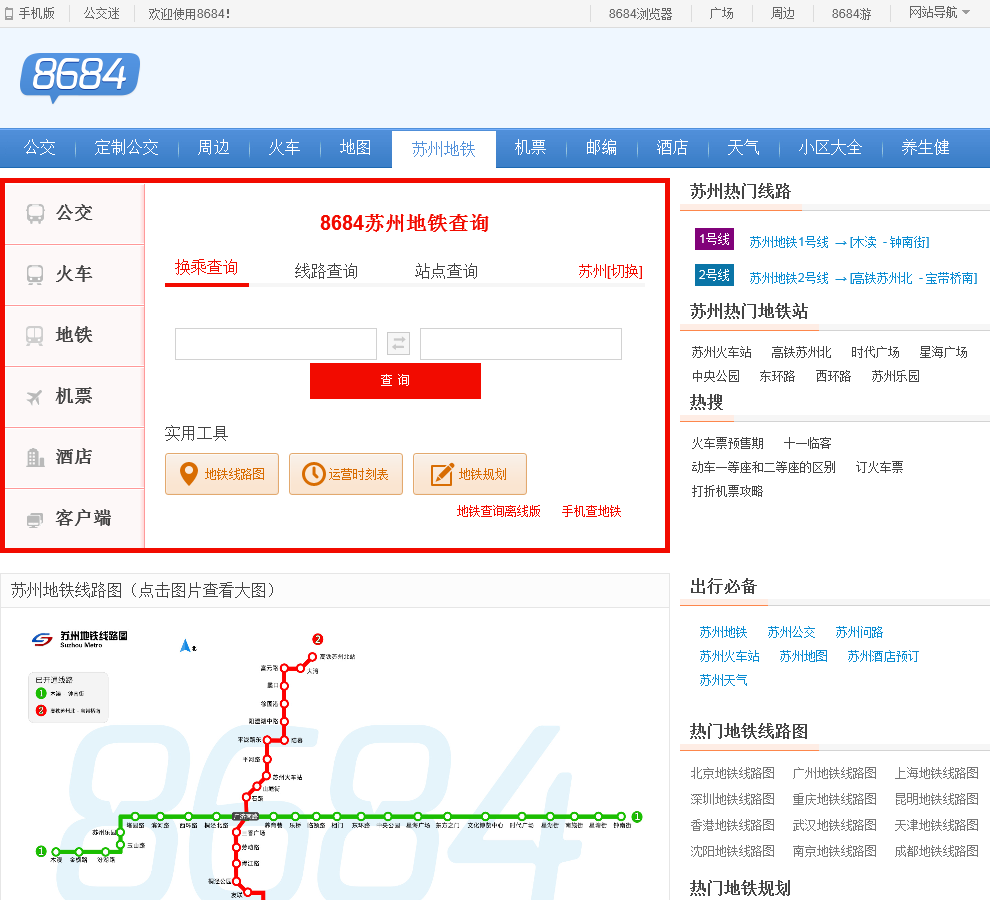Open 小区大全 in the navigation bar
This screenshot has height=900, width=990.
click(x=830, y=148)
